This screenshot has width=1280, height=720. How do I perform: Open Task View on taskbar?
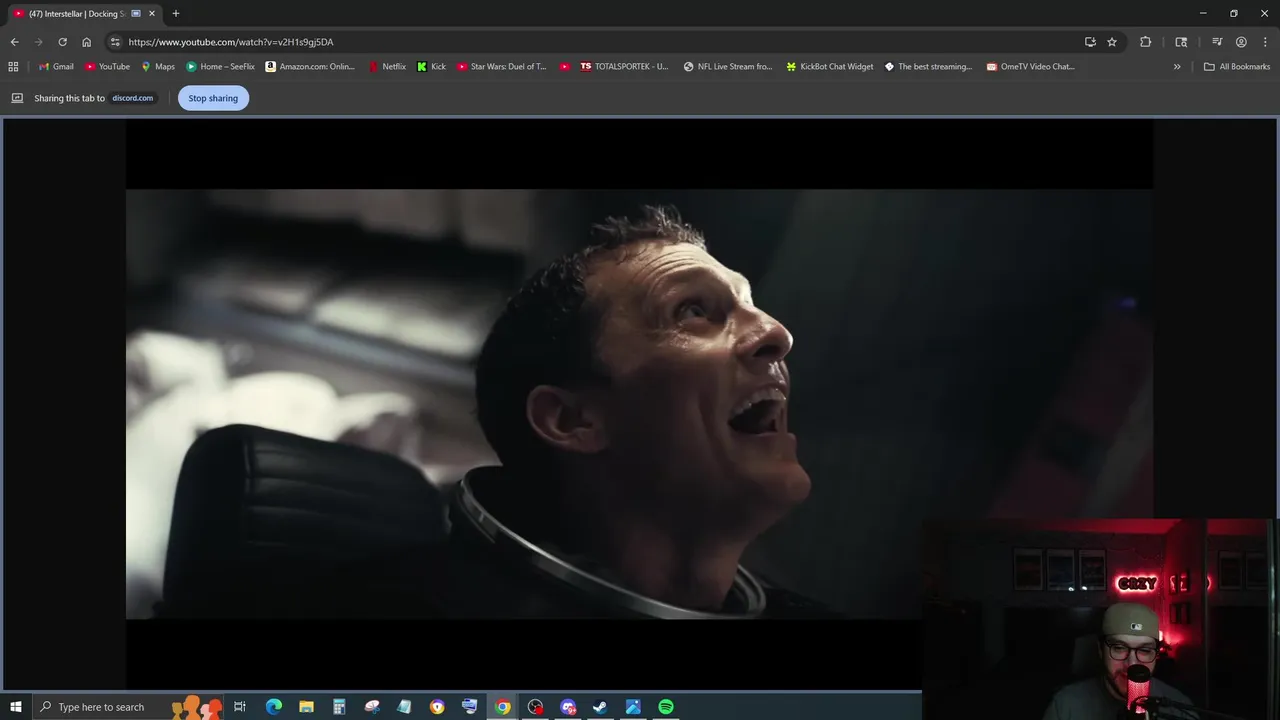[x=240, y=707]
